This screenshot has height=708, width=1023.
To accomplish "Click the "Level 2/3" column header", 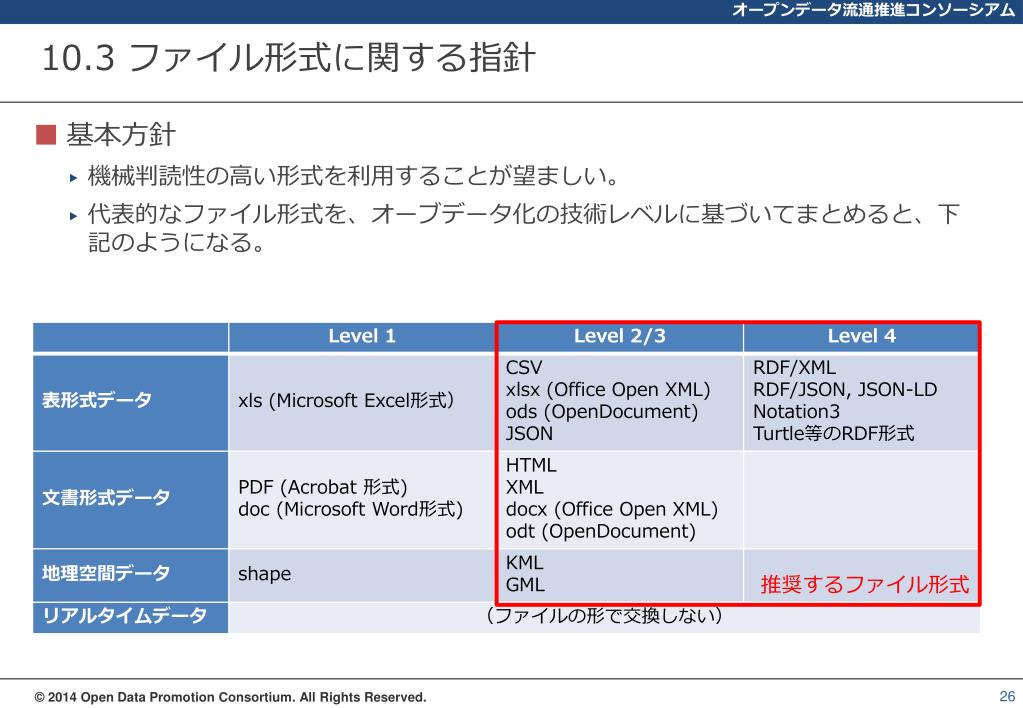I will point(619,336).
